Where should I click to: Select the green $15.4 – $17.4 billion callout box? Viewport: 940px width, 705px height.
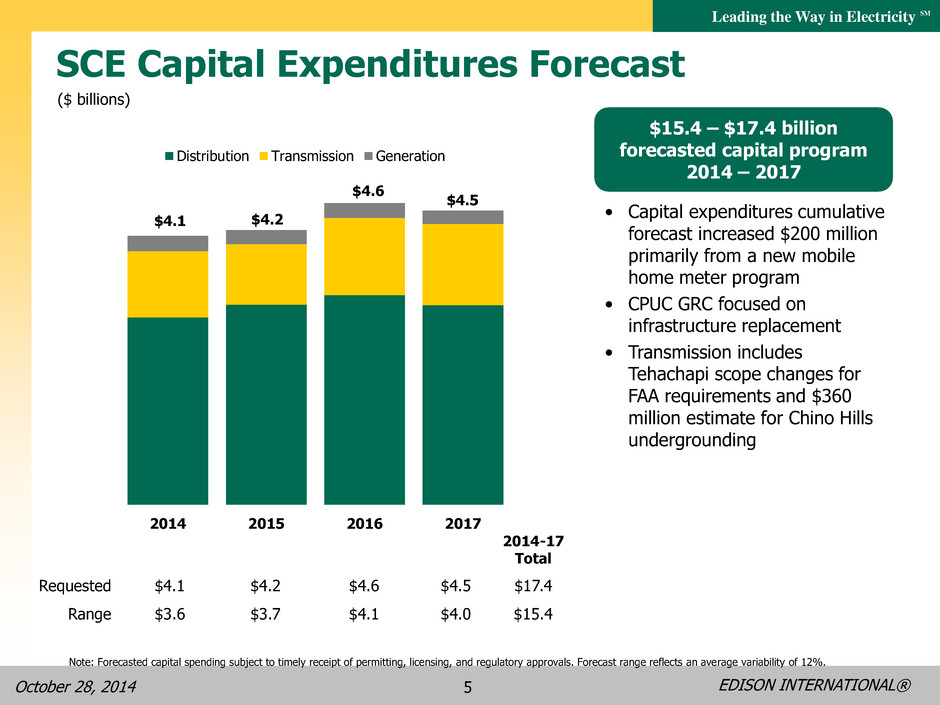pos(743,150)
